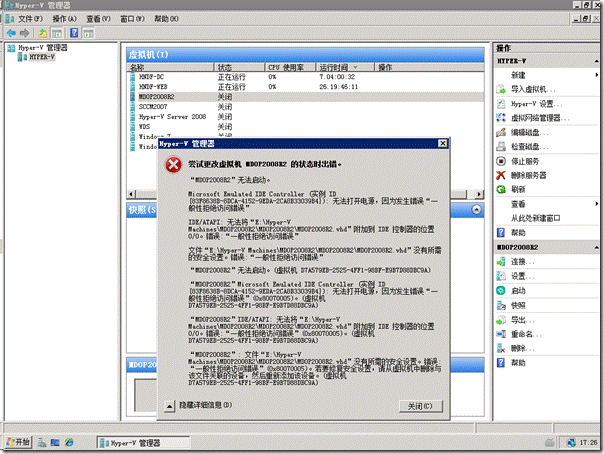Open Hyper-V 设置 in actions pane
This screenshot has width=604, height=454.
536,104
